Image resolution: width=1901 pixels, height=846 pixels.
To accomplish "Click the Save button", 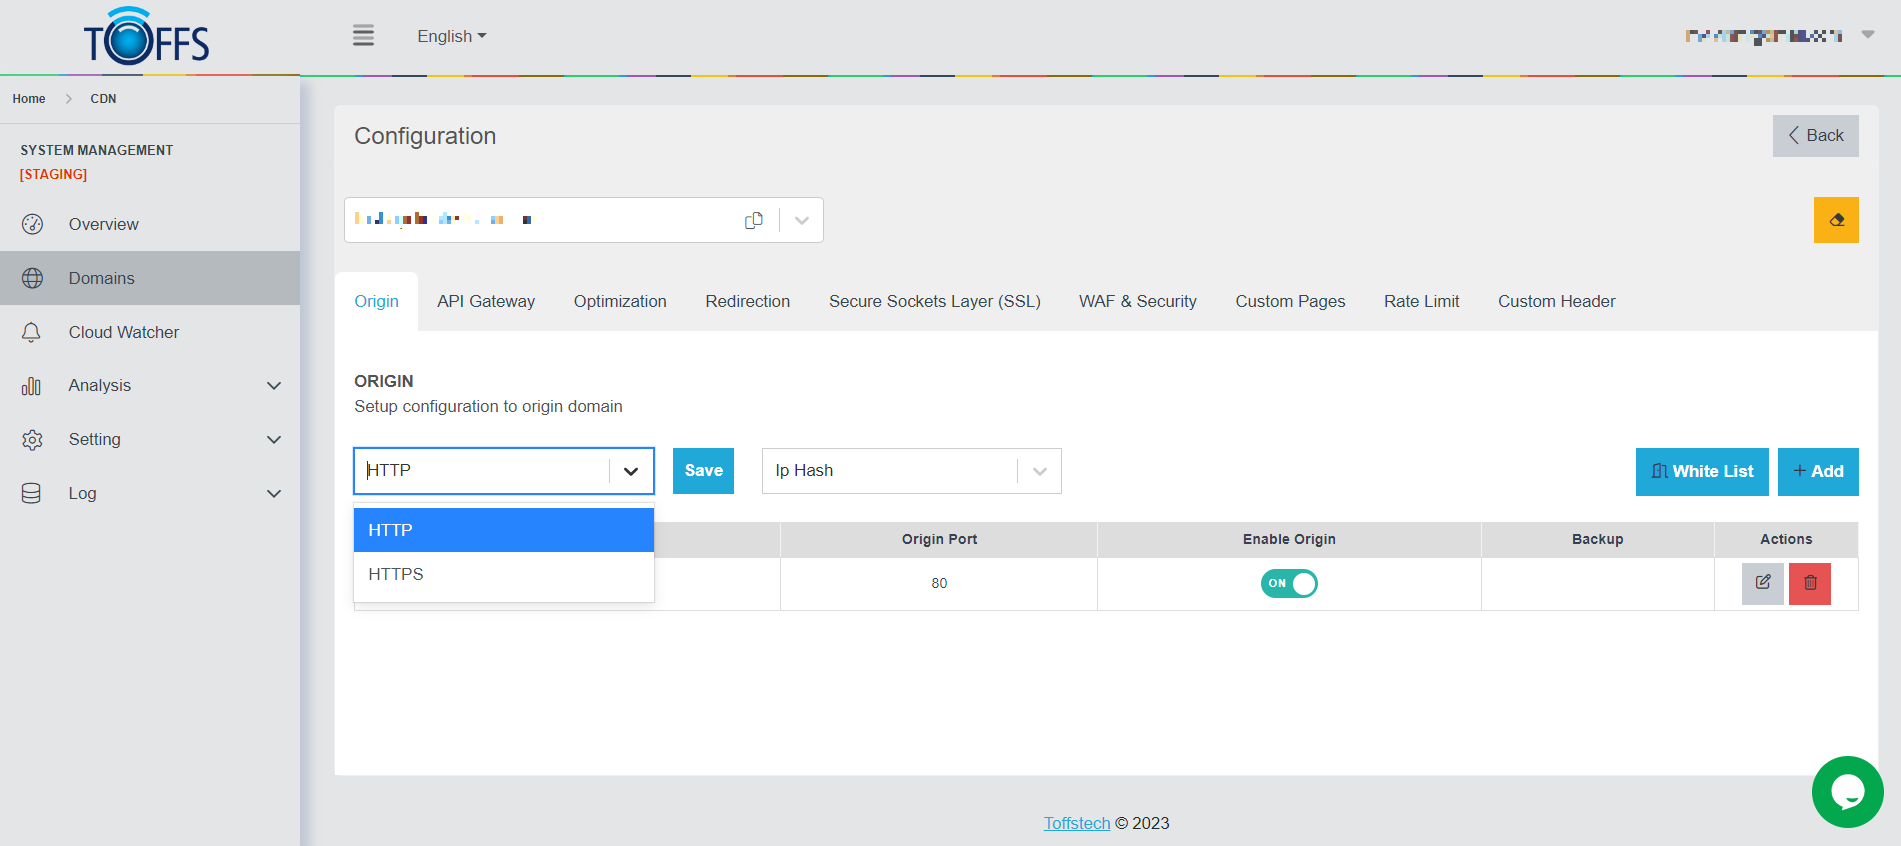I will pos(703,471).
